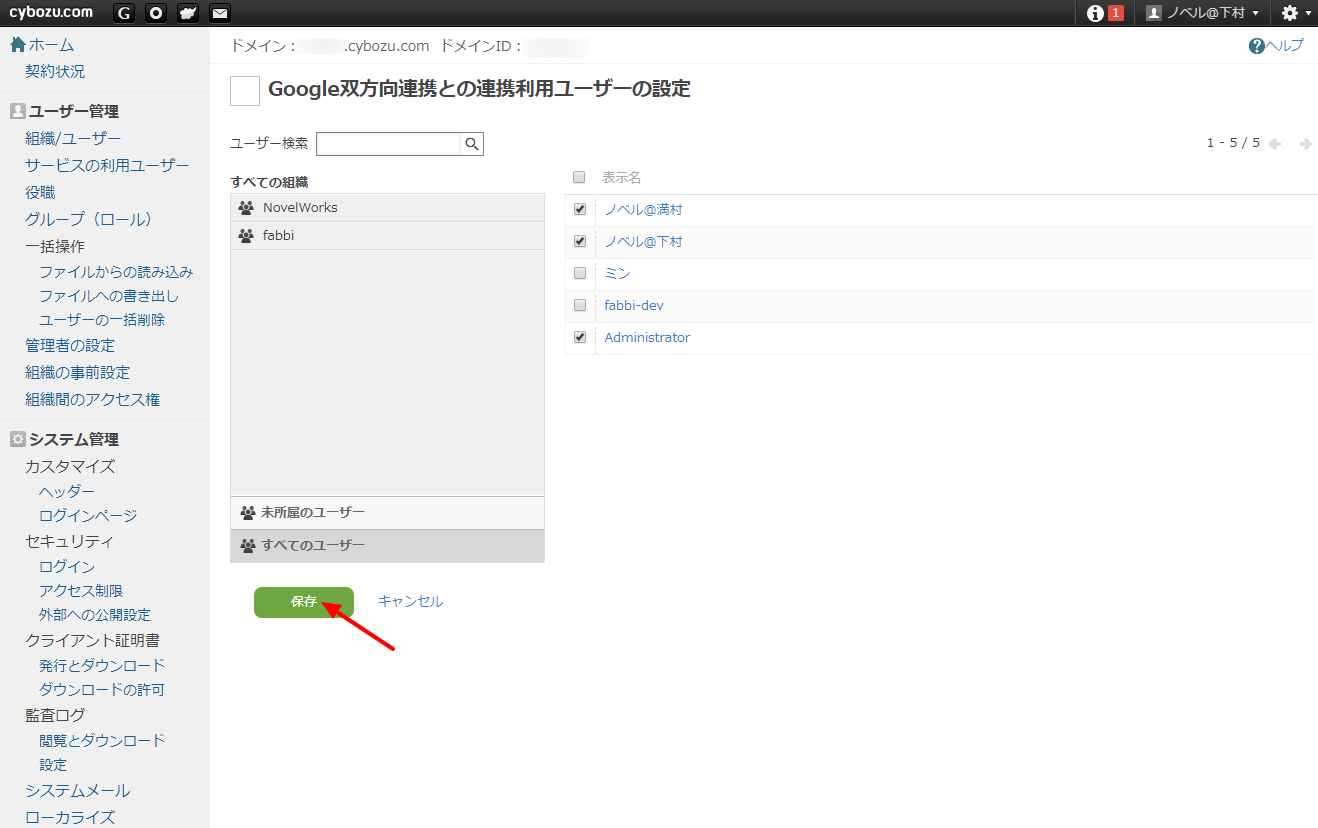Image resolution: width=1318 pixels, height=828 pixels.
Task: Open the ヘルプ help link
Action: (x=1276, y=46)
